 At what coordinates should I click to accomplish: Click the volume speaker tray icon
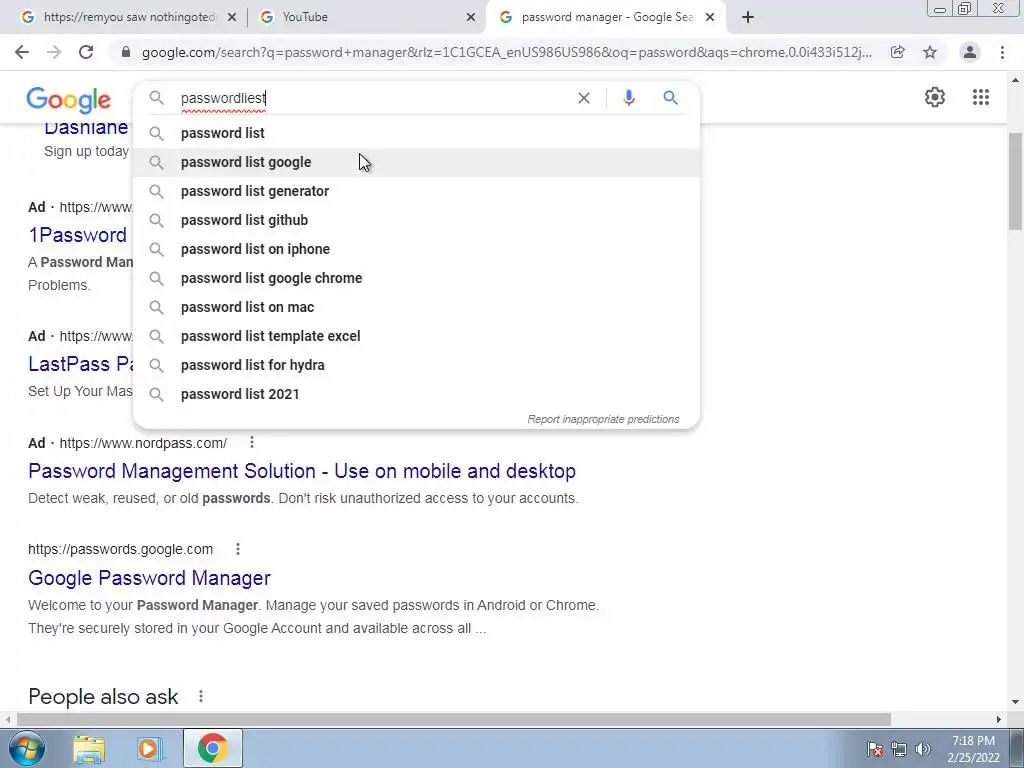(922, 749)
